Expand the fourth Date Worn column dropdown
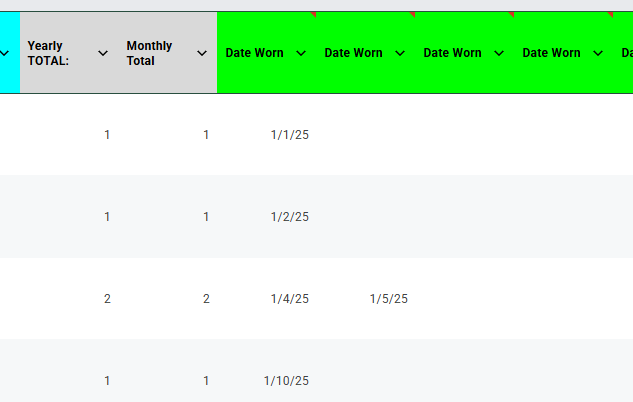Image resolution: width=633 pixels, height=402 pixels. (x=598, y=53)
